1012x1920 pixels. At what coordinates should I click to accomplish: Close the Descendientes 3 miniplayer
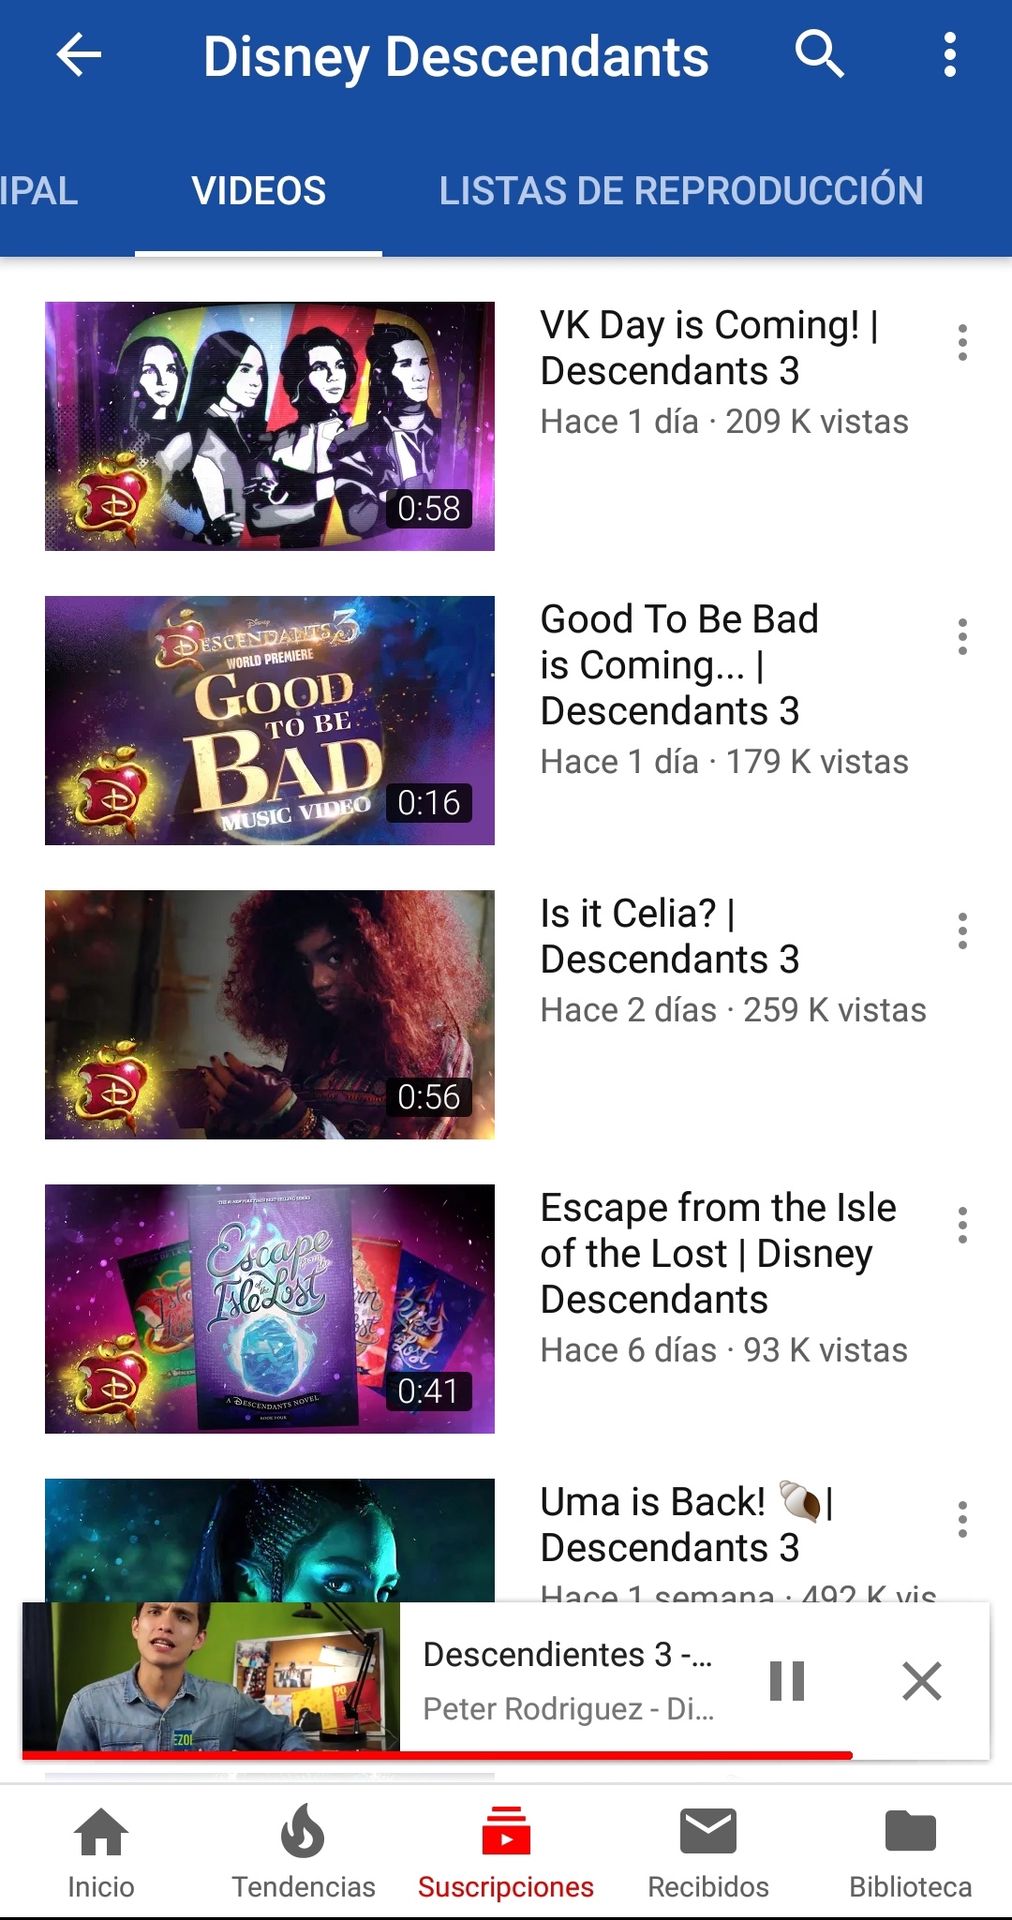[921, 1681]
